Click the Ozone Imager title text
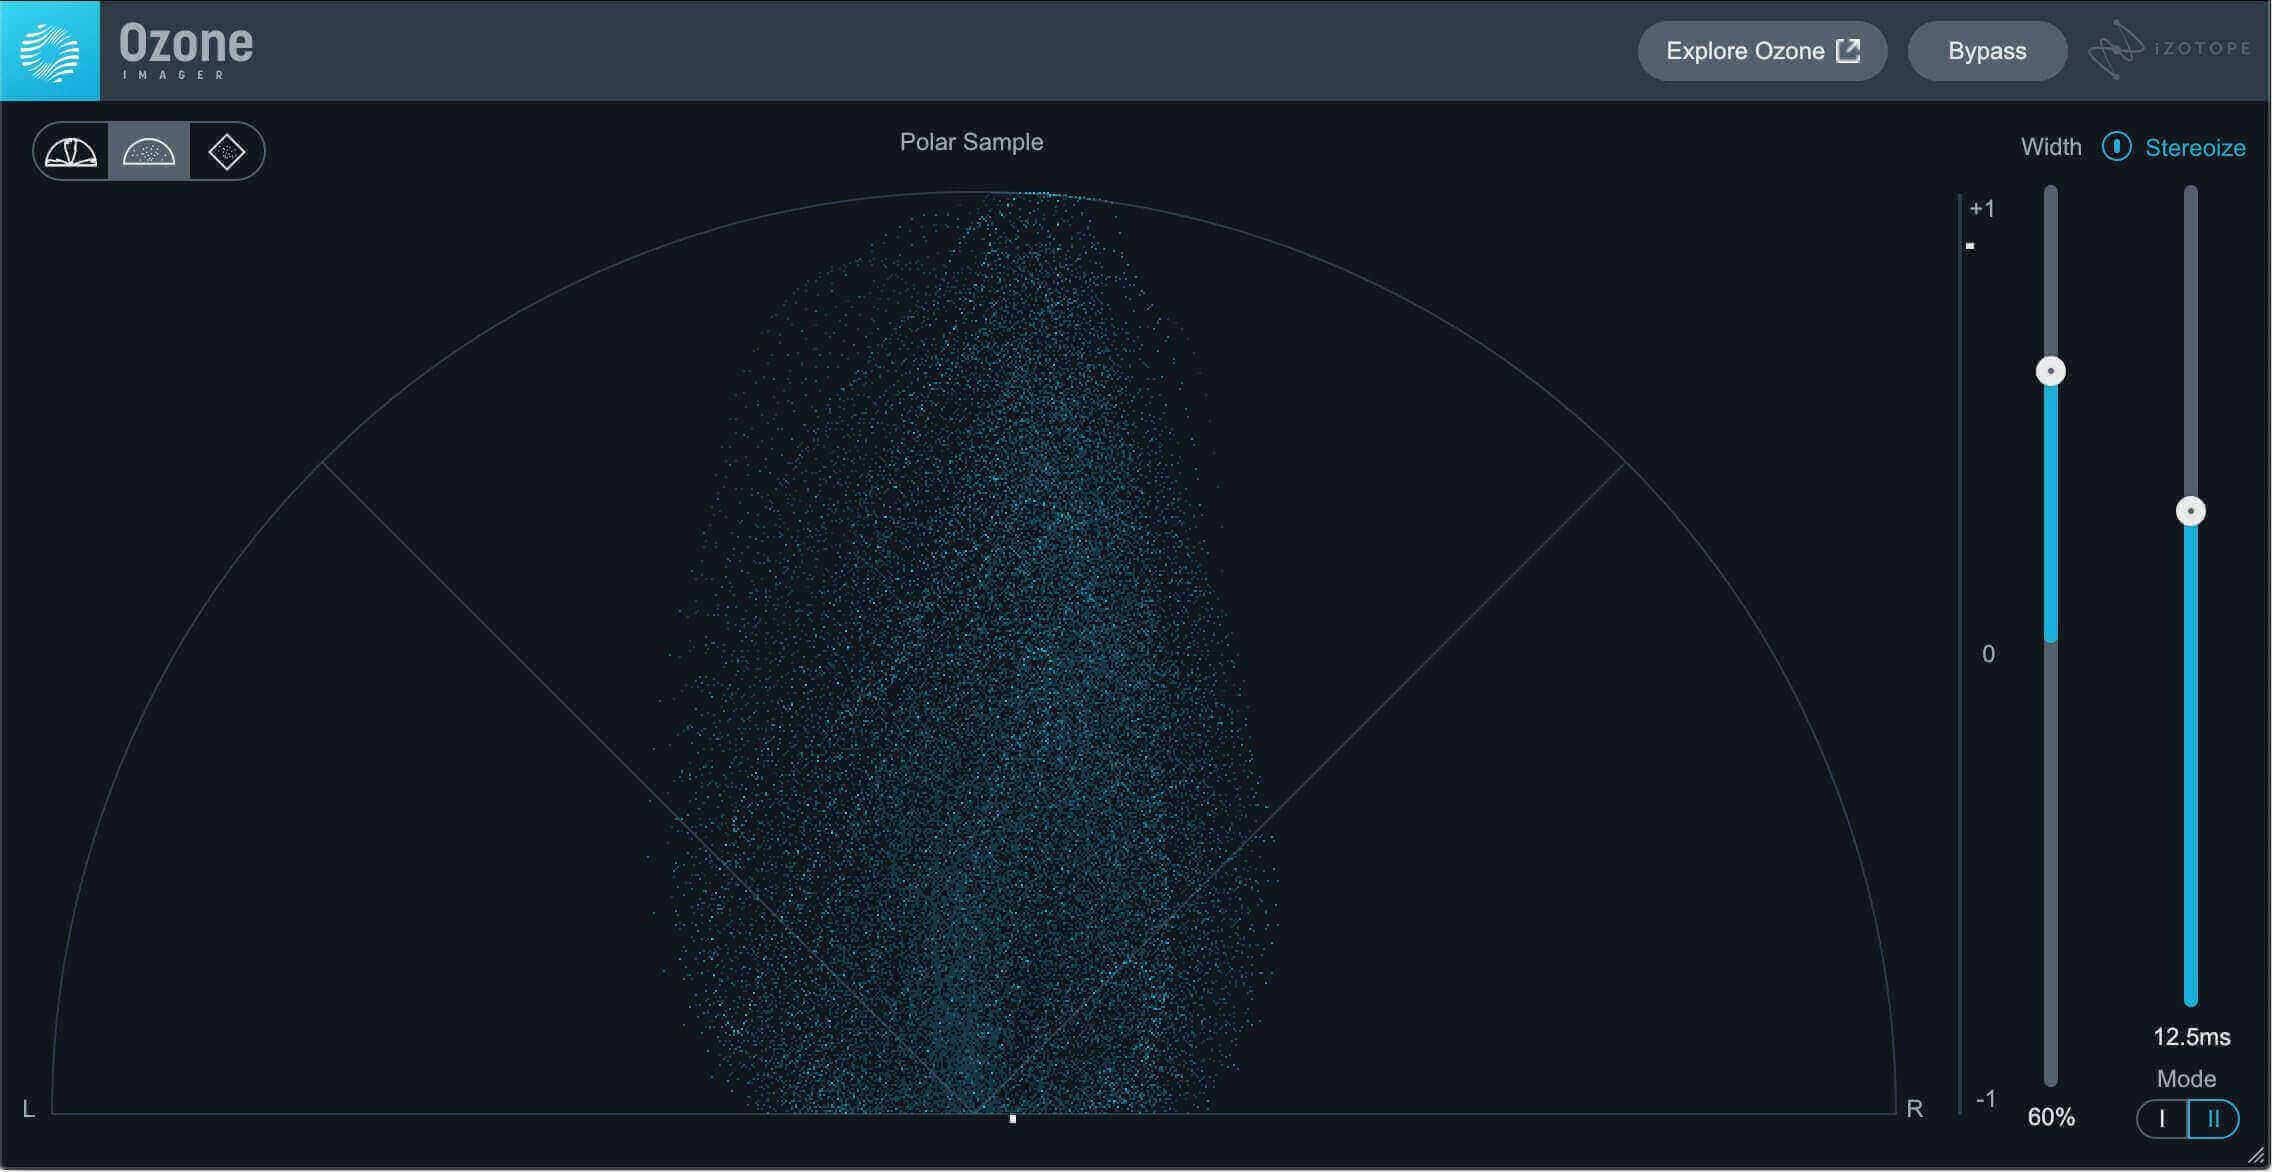Screen dimensions: 2272x1172 click(186, 51)
